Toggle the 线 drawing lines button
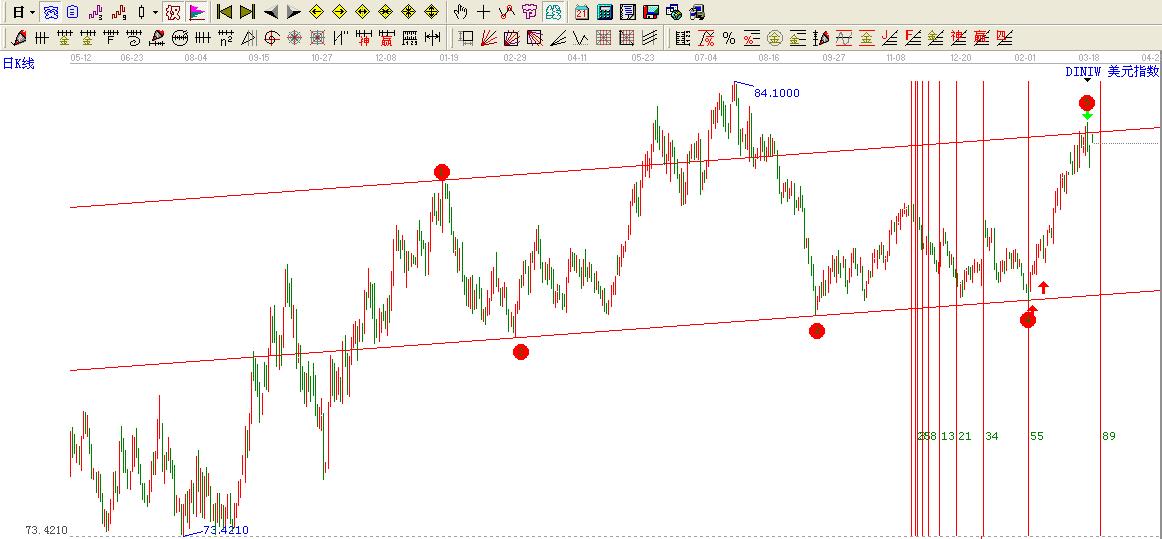 point(554,12)
